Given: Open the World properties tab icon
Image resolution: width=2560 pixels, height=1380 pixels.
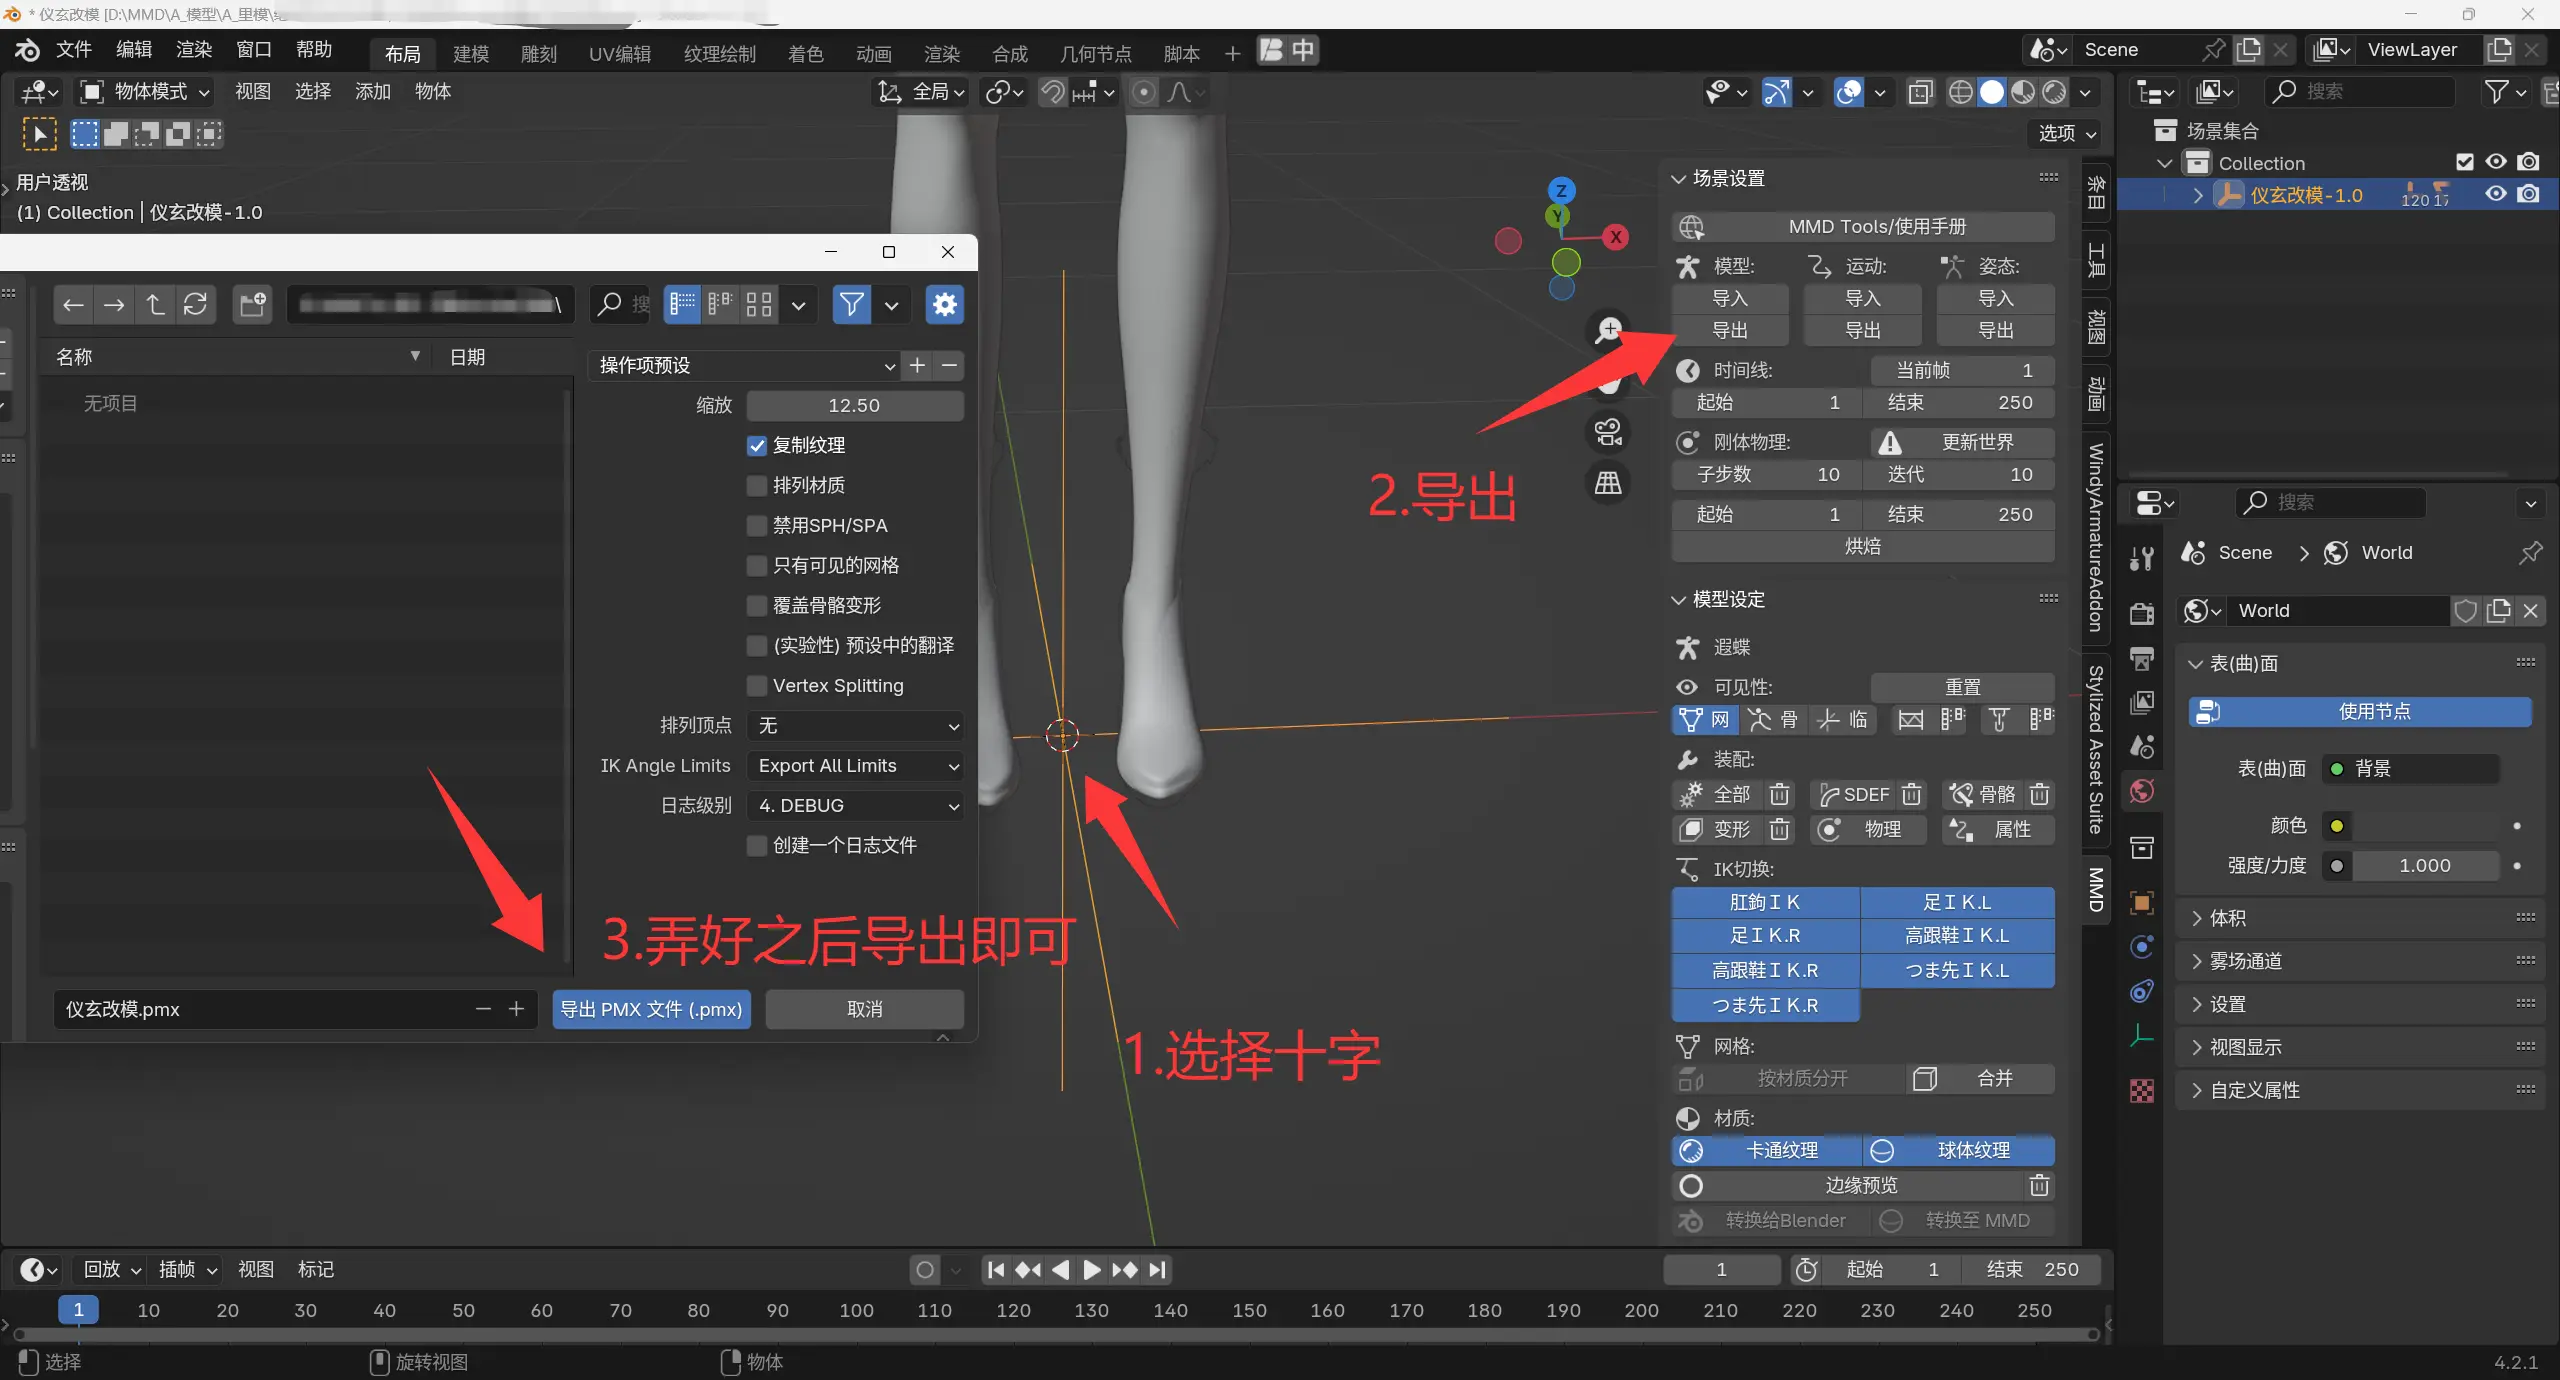Looking at the screenshot, I should pyautogui.click(x=2142, y=792).
